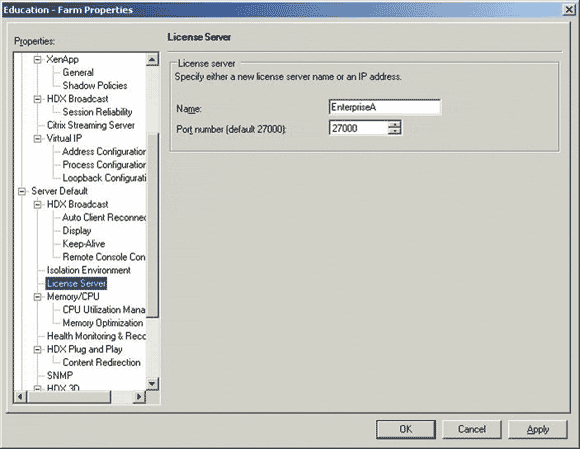Click the license server Name field

[385, 107]
